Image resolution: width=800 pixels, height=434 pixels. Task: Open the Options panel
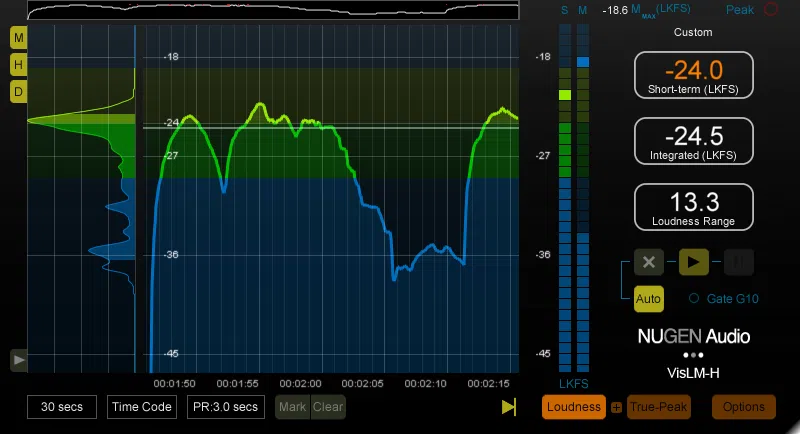(744, 407)
